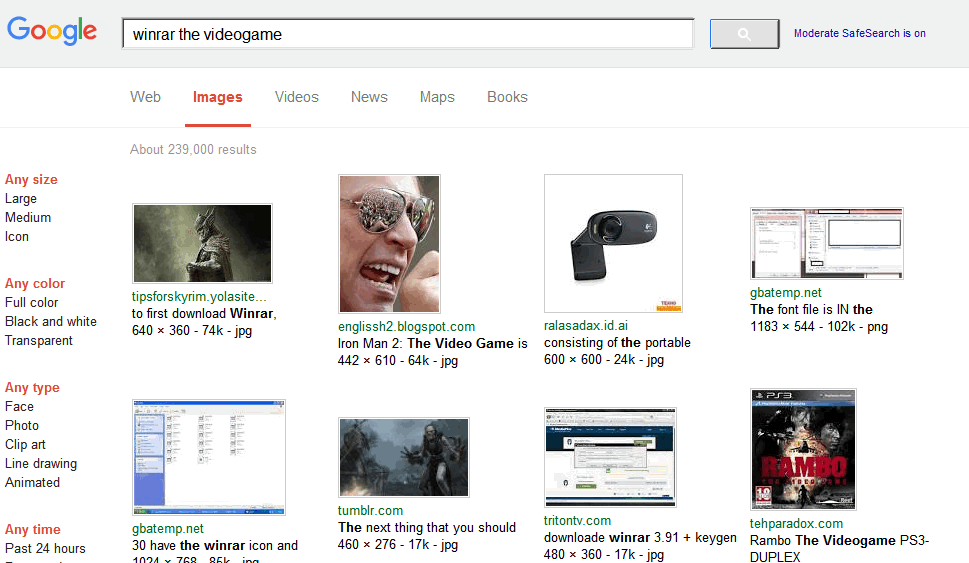The width and height of the screenshot is (969, 563).
Task: Switch to the Web tab
Action: [x=145, y=97]
